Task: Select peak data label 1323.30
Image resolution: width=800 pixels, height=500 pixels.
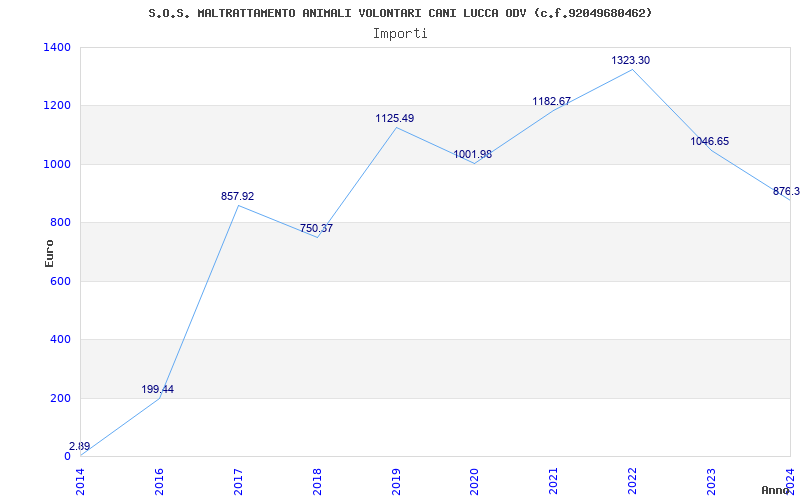Action: pyautogui.click(x=631, y=60)
